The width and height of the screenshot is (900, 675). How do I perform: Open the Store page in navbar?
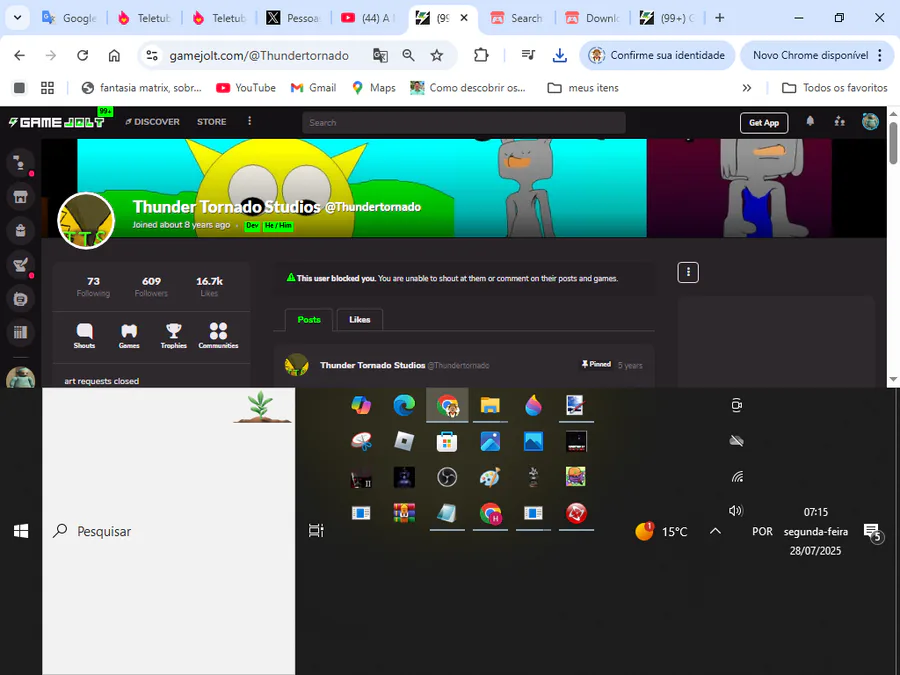(212, 122)
